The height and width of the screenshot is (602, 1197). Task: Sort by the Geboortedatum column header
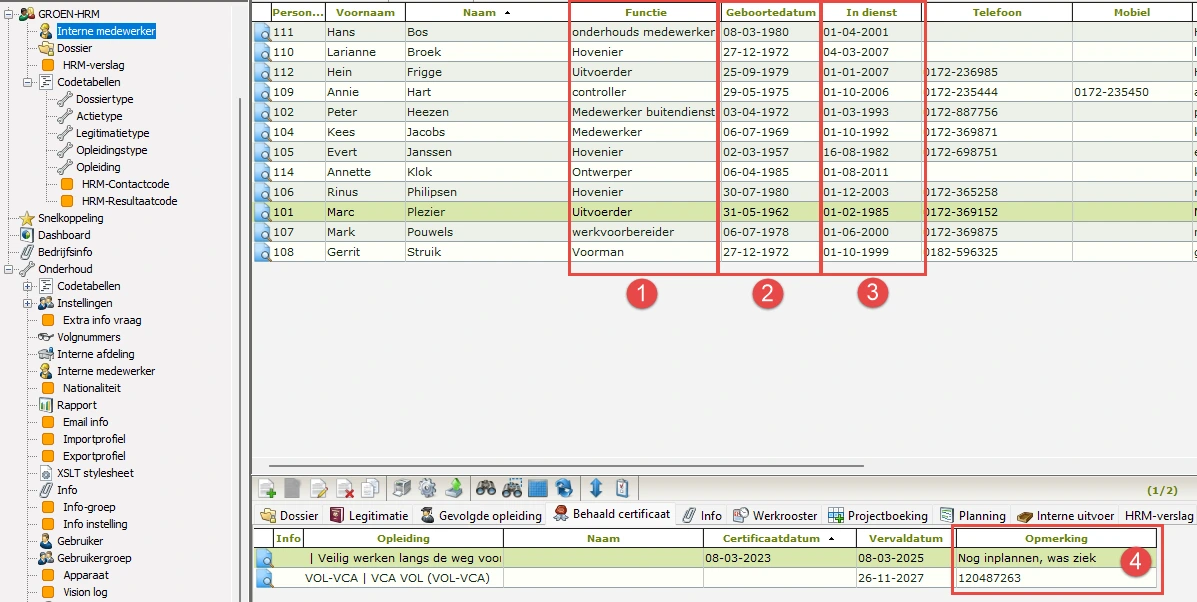pos(768,13)
